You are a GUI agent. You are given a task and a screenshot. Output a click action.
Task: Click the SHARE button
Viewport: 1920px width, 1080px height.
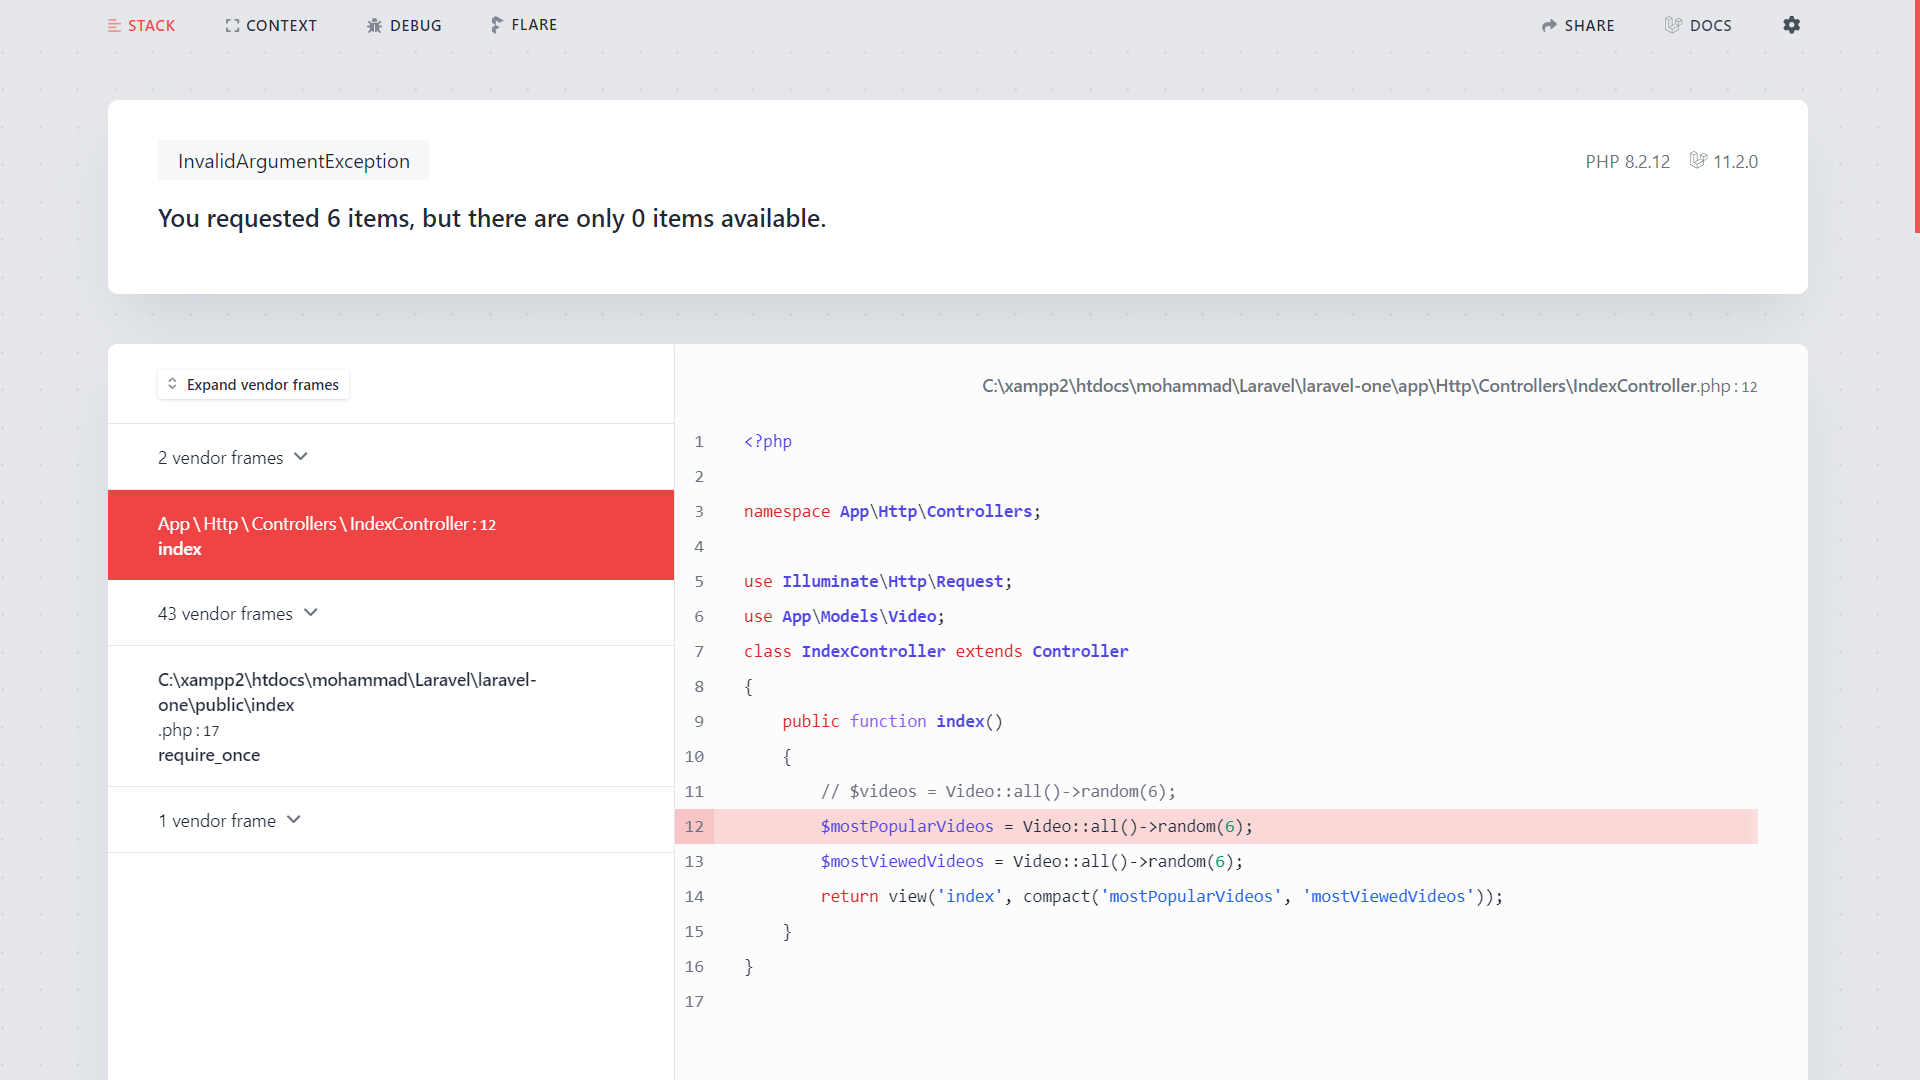(x=1577, y=25)
